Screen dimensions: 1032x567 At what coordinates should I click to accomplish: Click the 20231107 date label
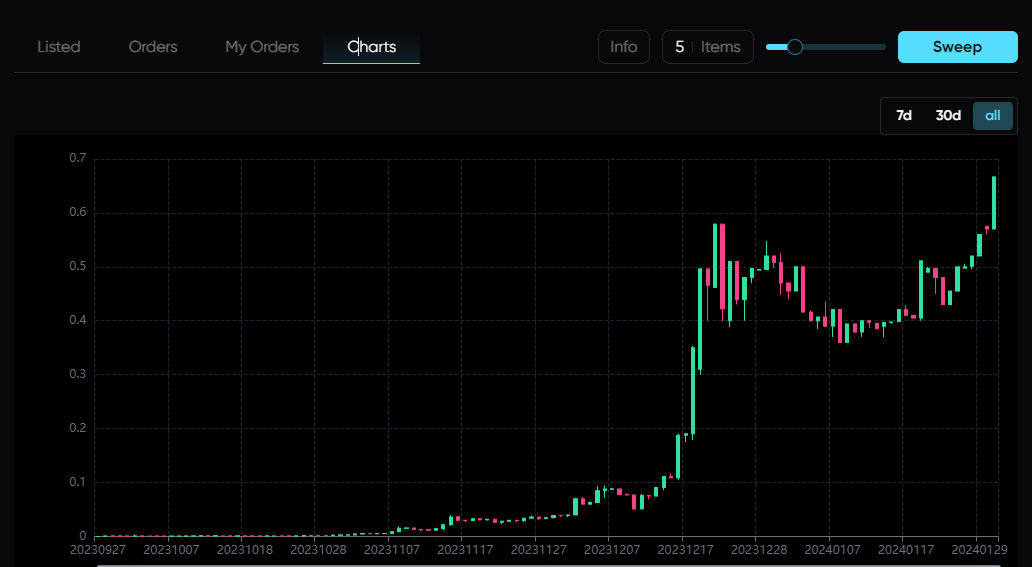(x=392, y=549)
